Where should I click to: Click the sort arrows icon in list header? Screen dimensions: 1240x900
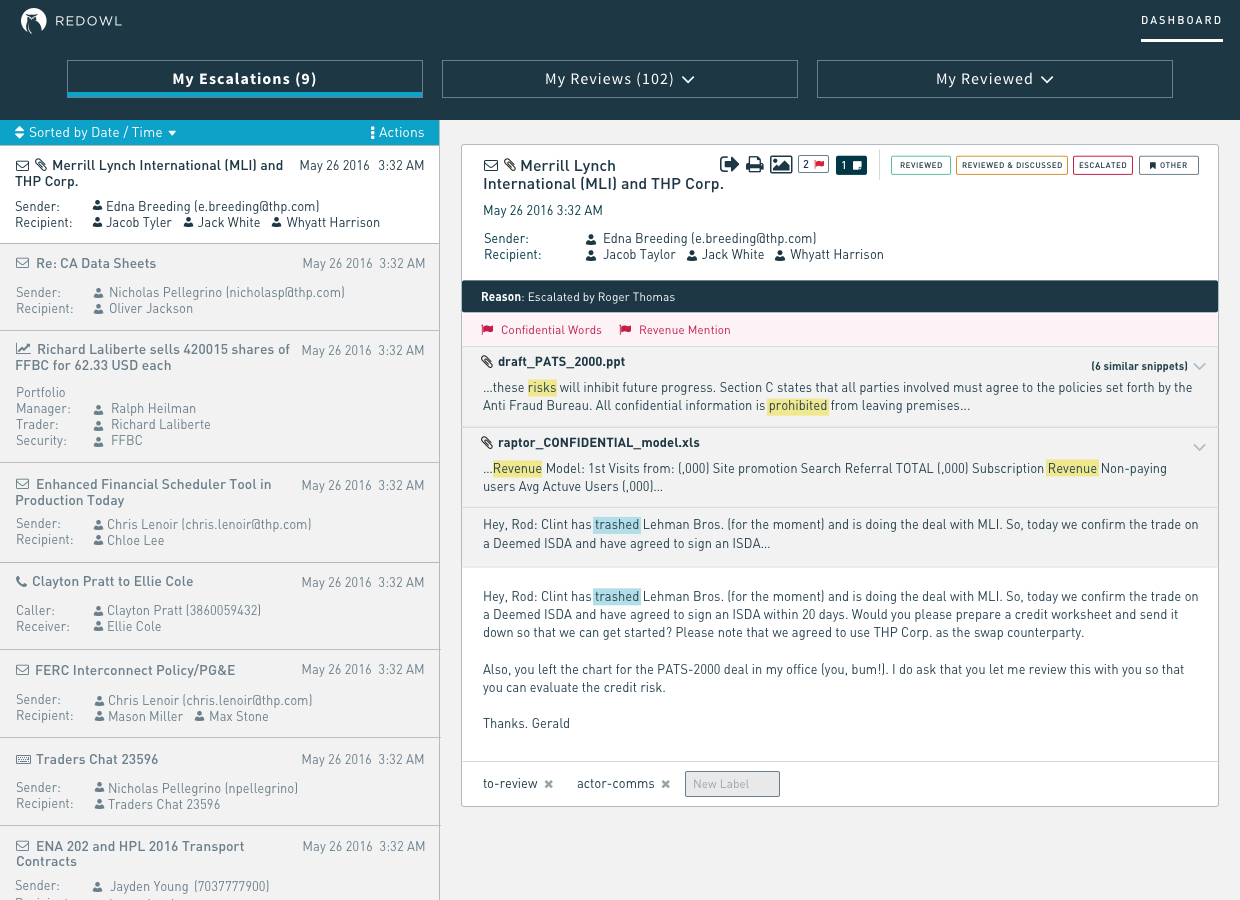(19, 132)
